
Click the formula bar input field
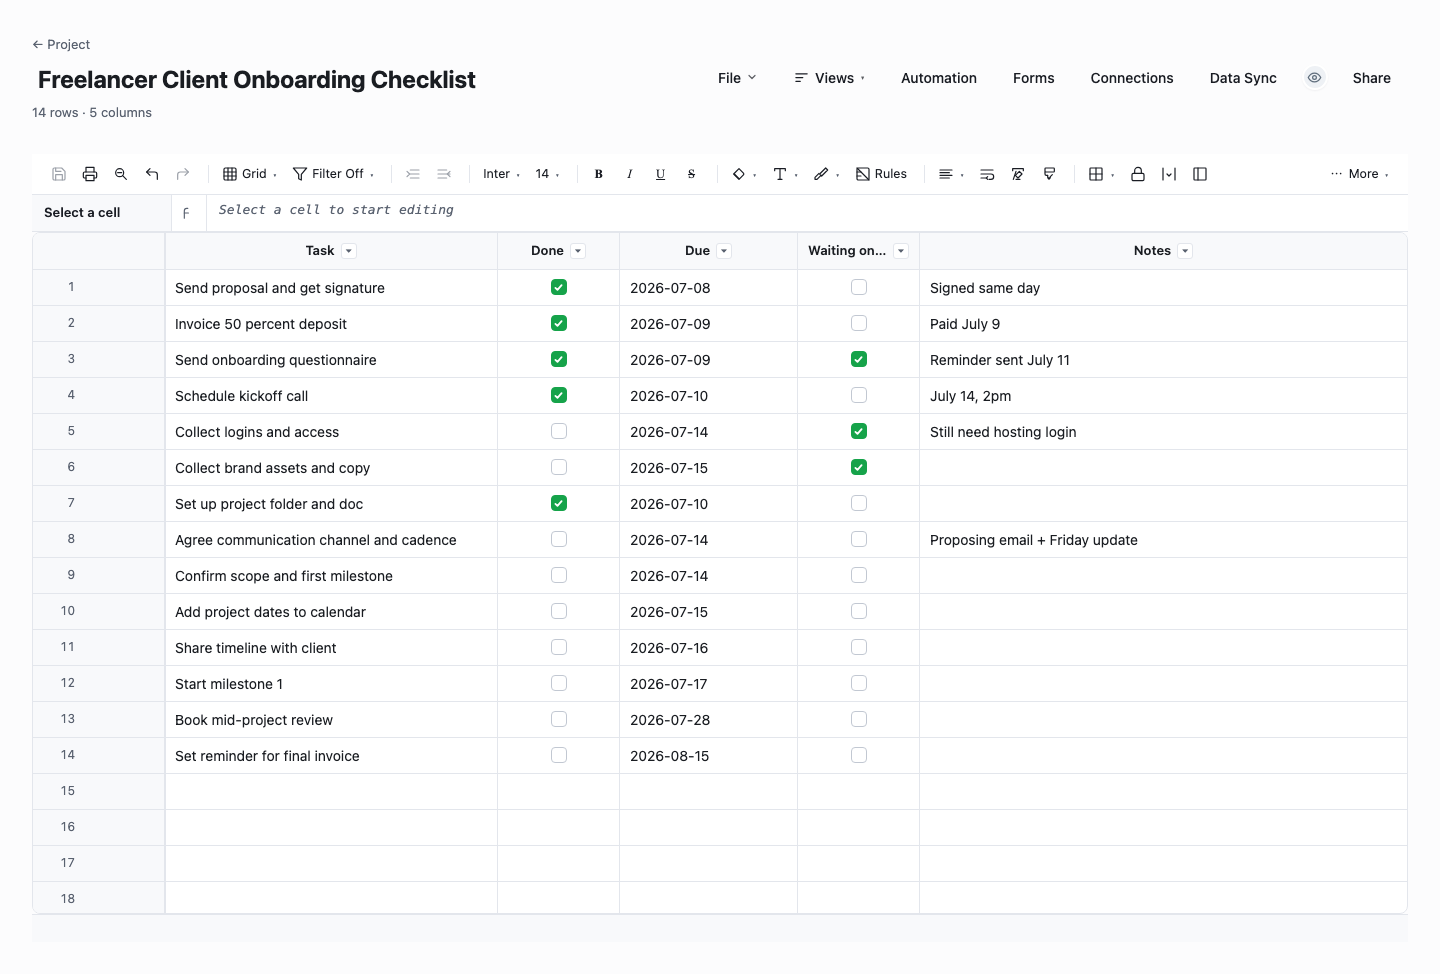[807, 212]
